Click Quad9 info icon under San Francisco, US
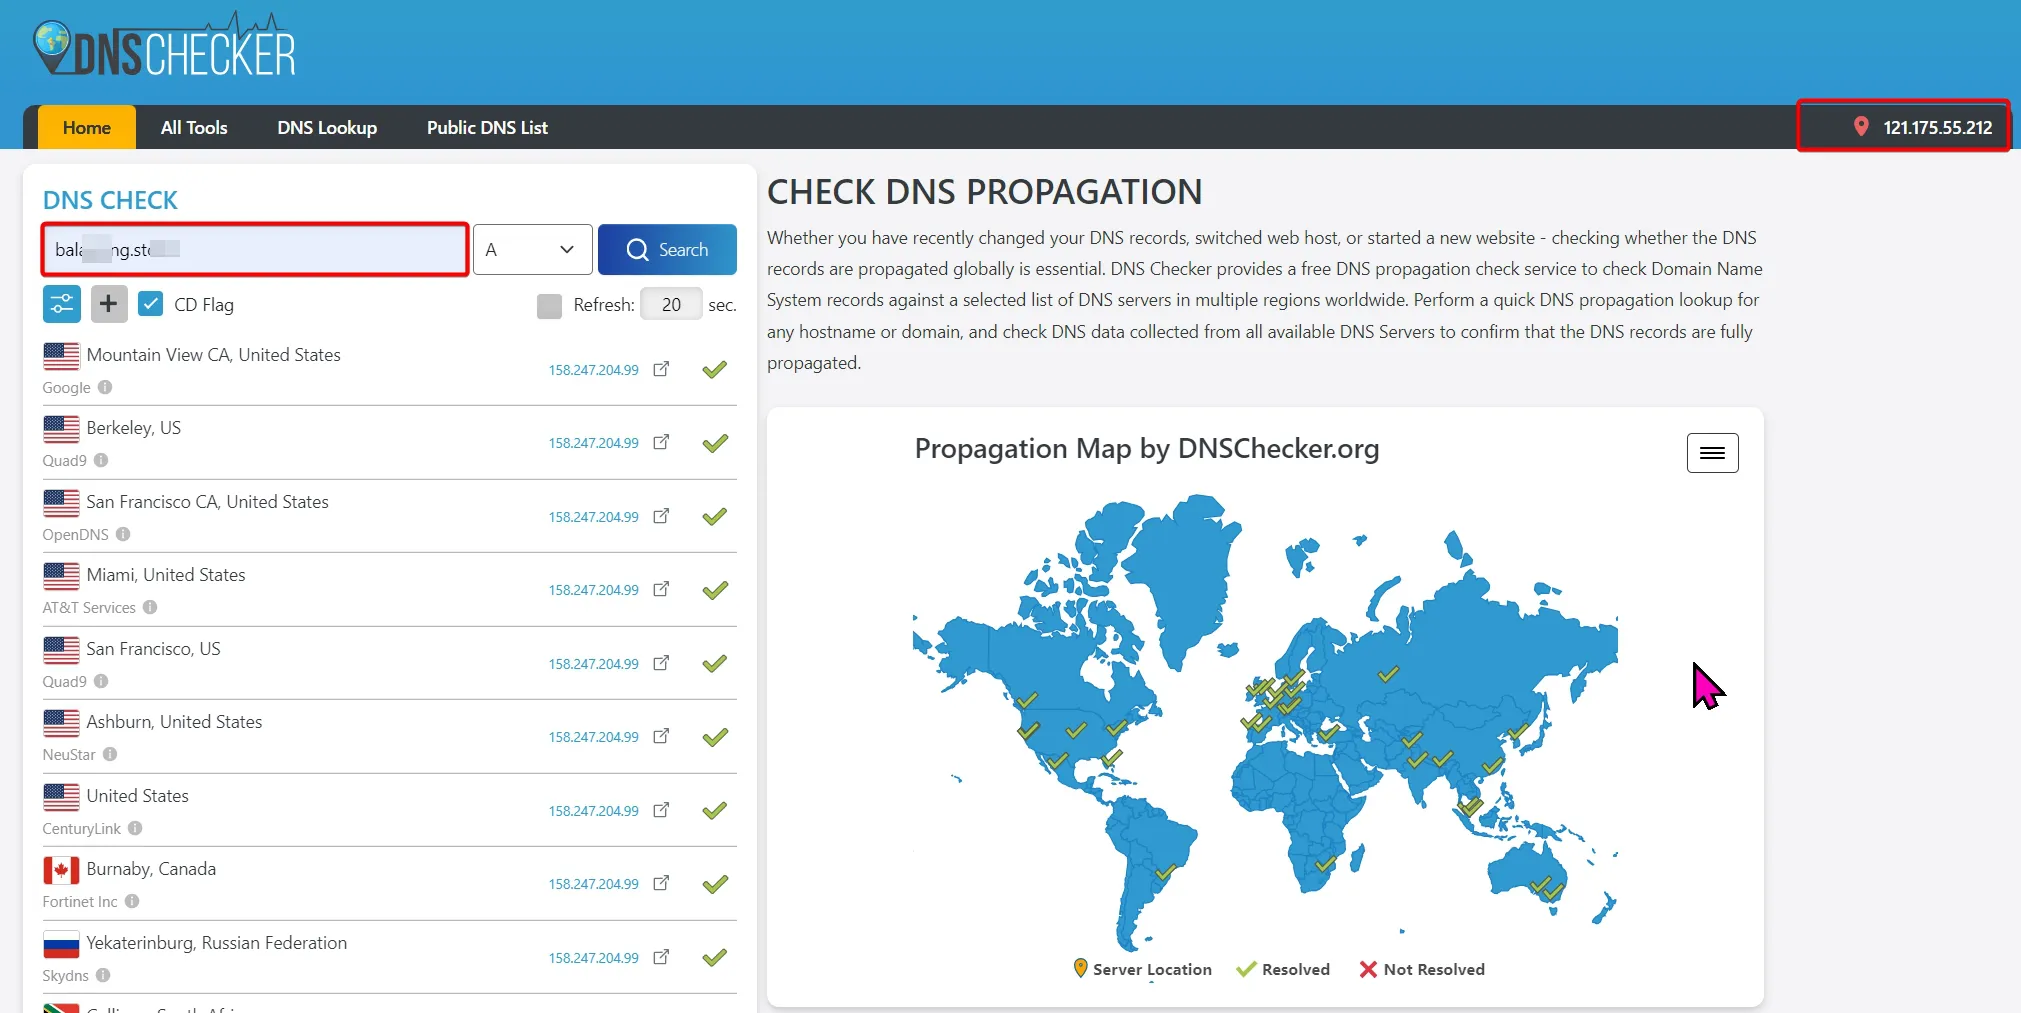 coord(101,681)
